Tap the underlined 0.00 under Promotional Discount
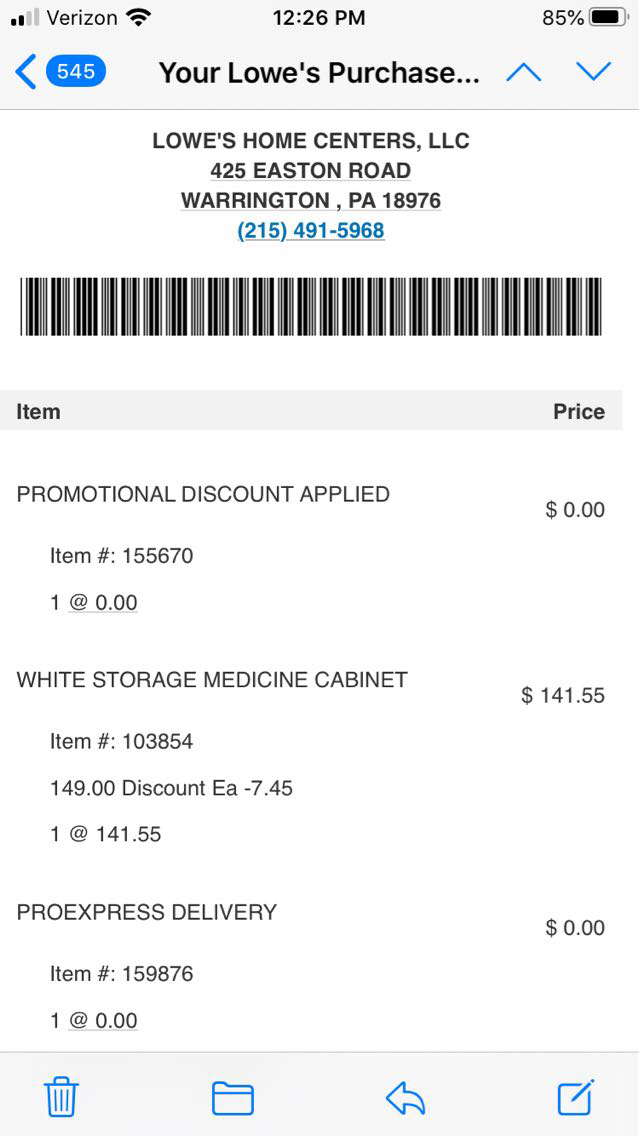Viewport: 639px width, 1136px height. tap(104, 603)
